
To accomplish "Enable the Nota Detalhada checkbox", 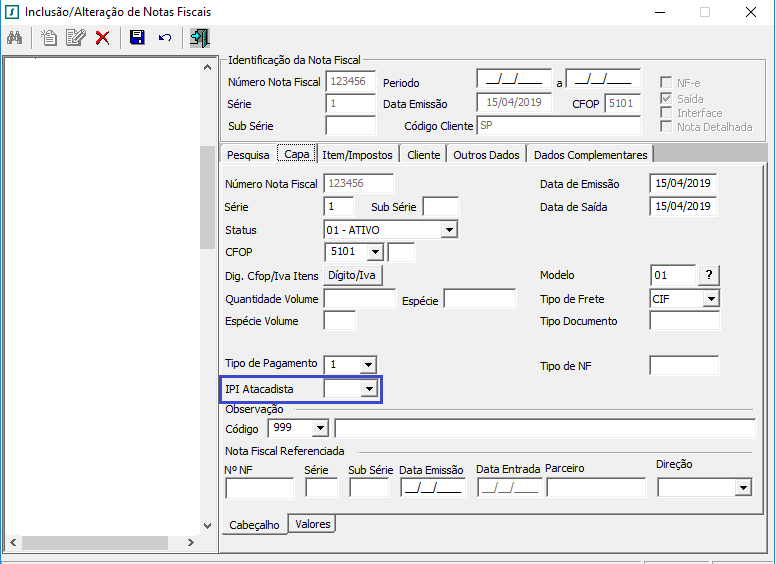I will pyautogui.click(x=666, y=127).
